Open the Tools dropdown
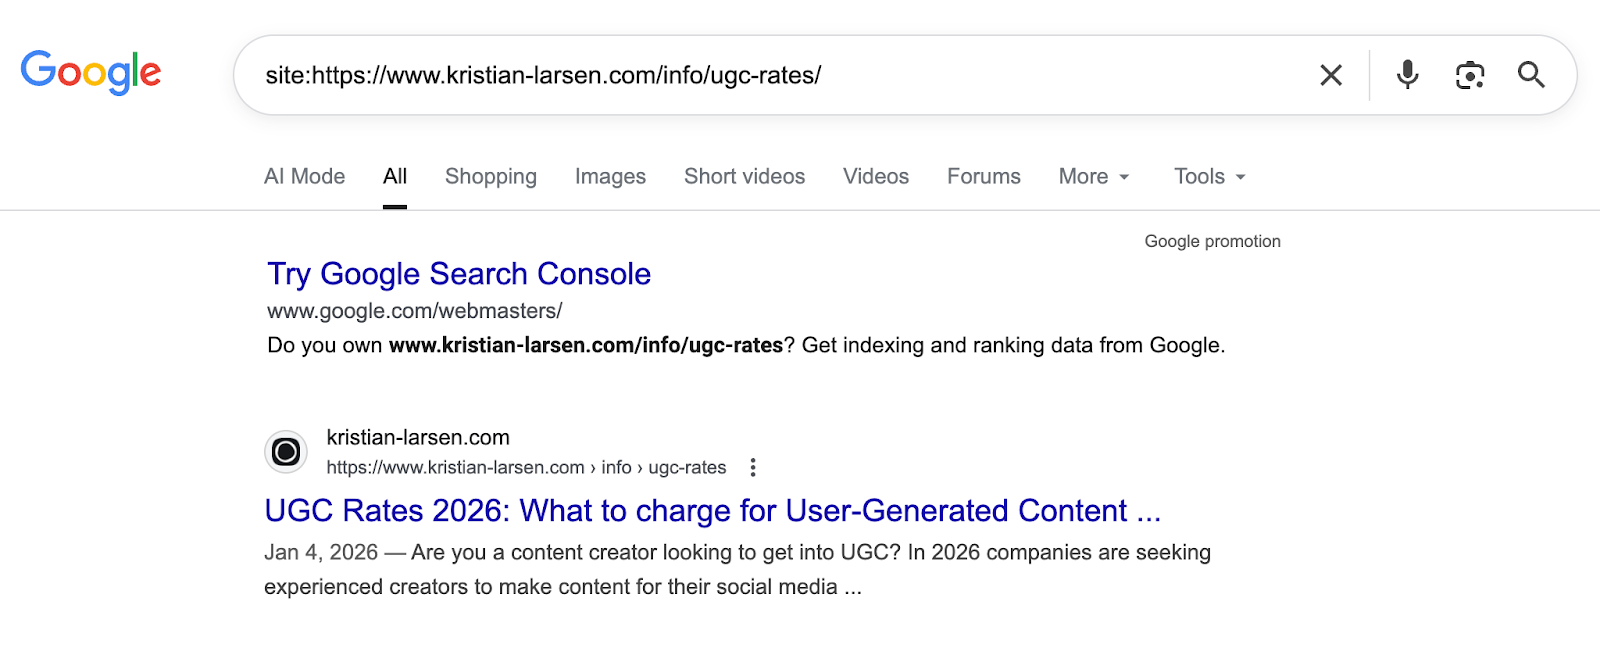1600x655 pixels. pos(1209,177)
